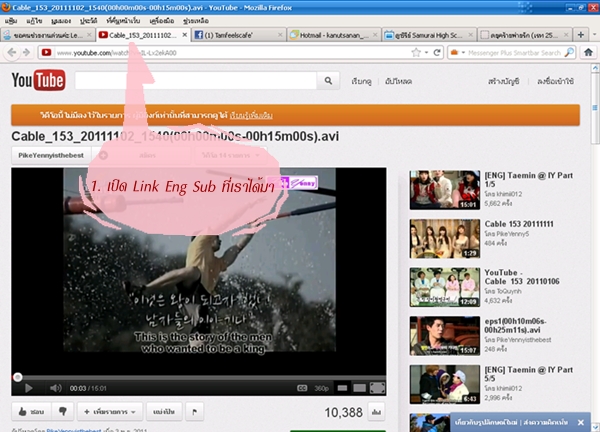Switch to small player size

tap(342, 388)
